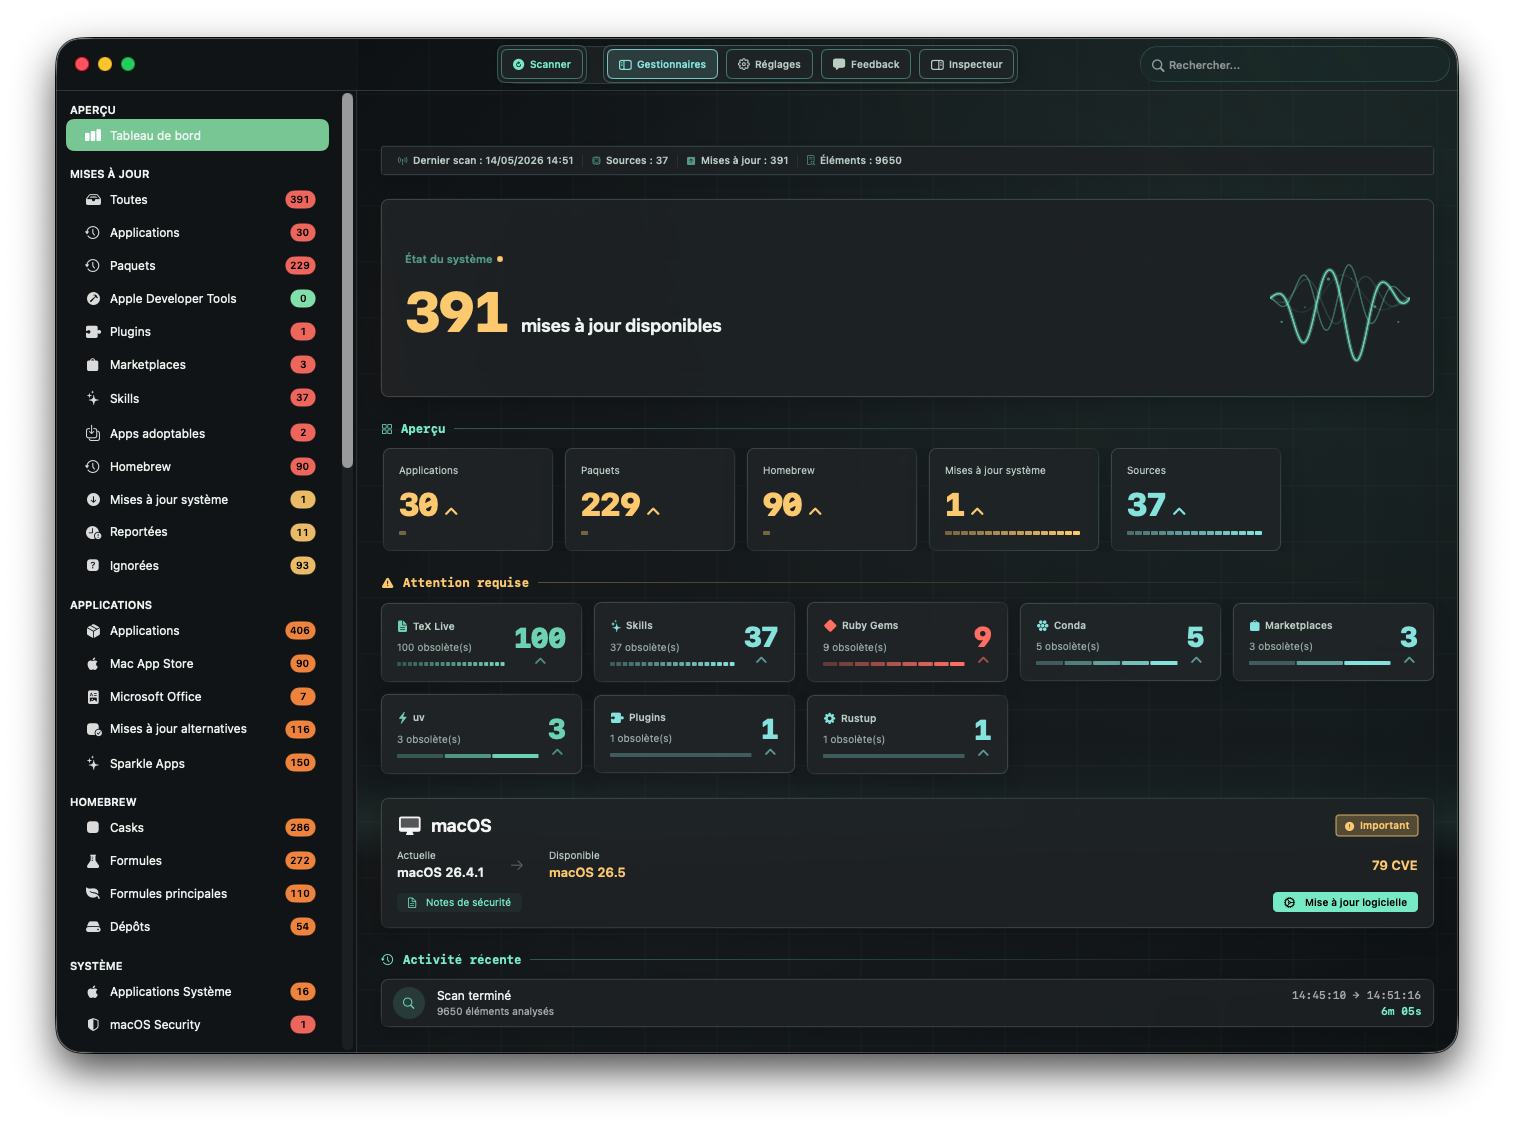The width and height of the screenshot is (1514, 1127).
Task: Click the Apps adoptables icon
Action: tap(93, 434)
